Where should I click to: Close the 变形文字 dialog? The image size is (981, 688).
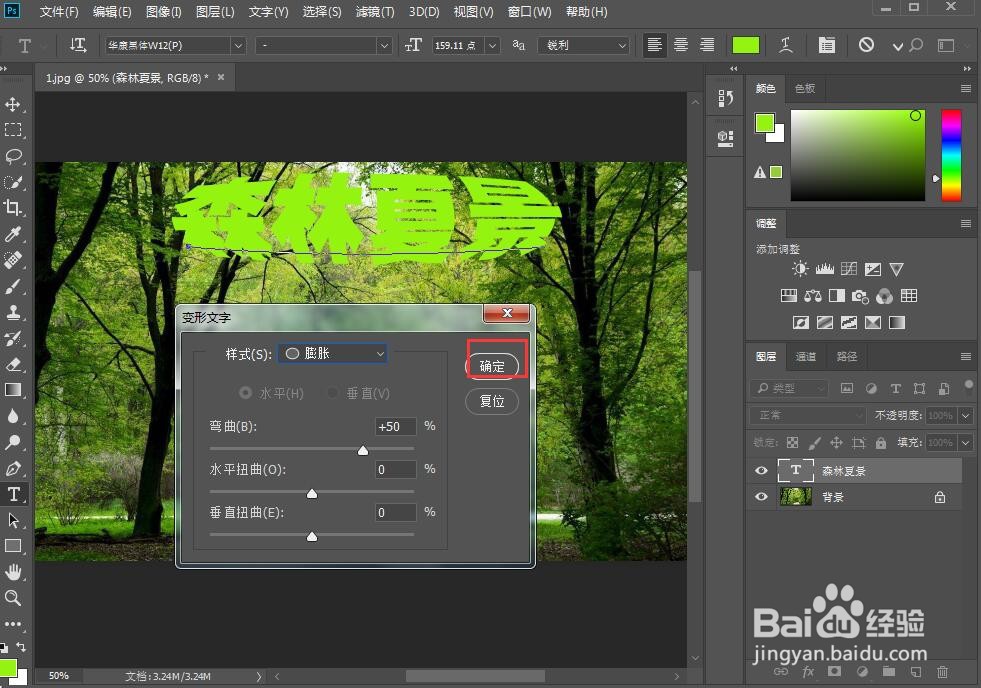click(507, 313)
